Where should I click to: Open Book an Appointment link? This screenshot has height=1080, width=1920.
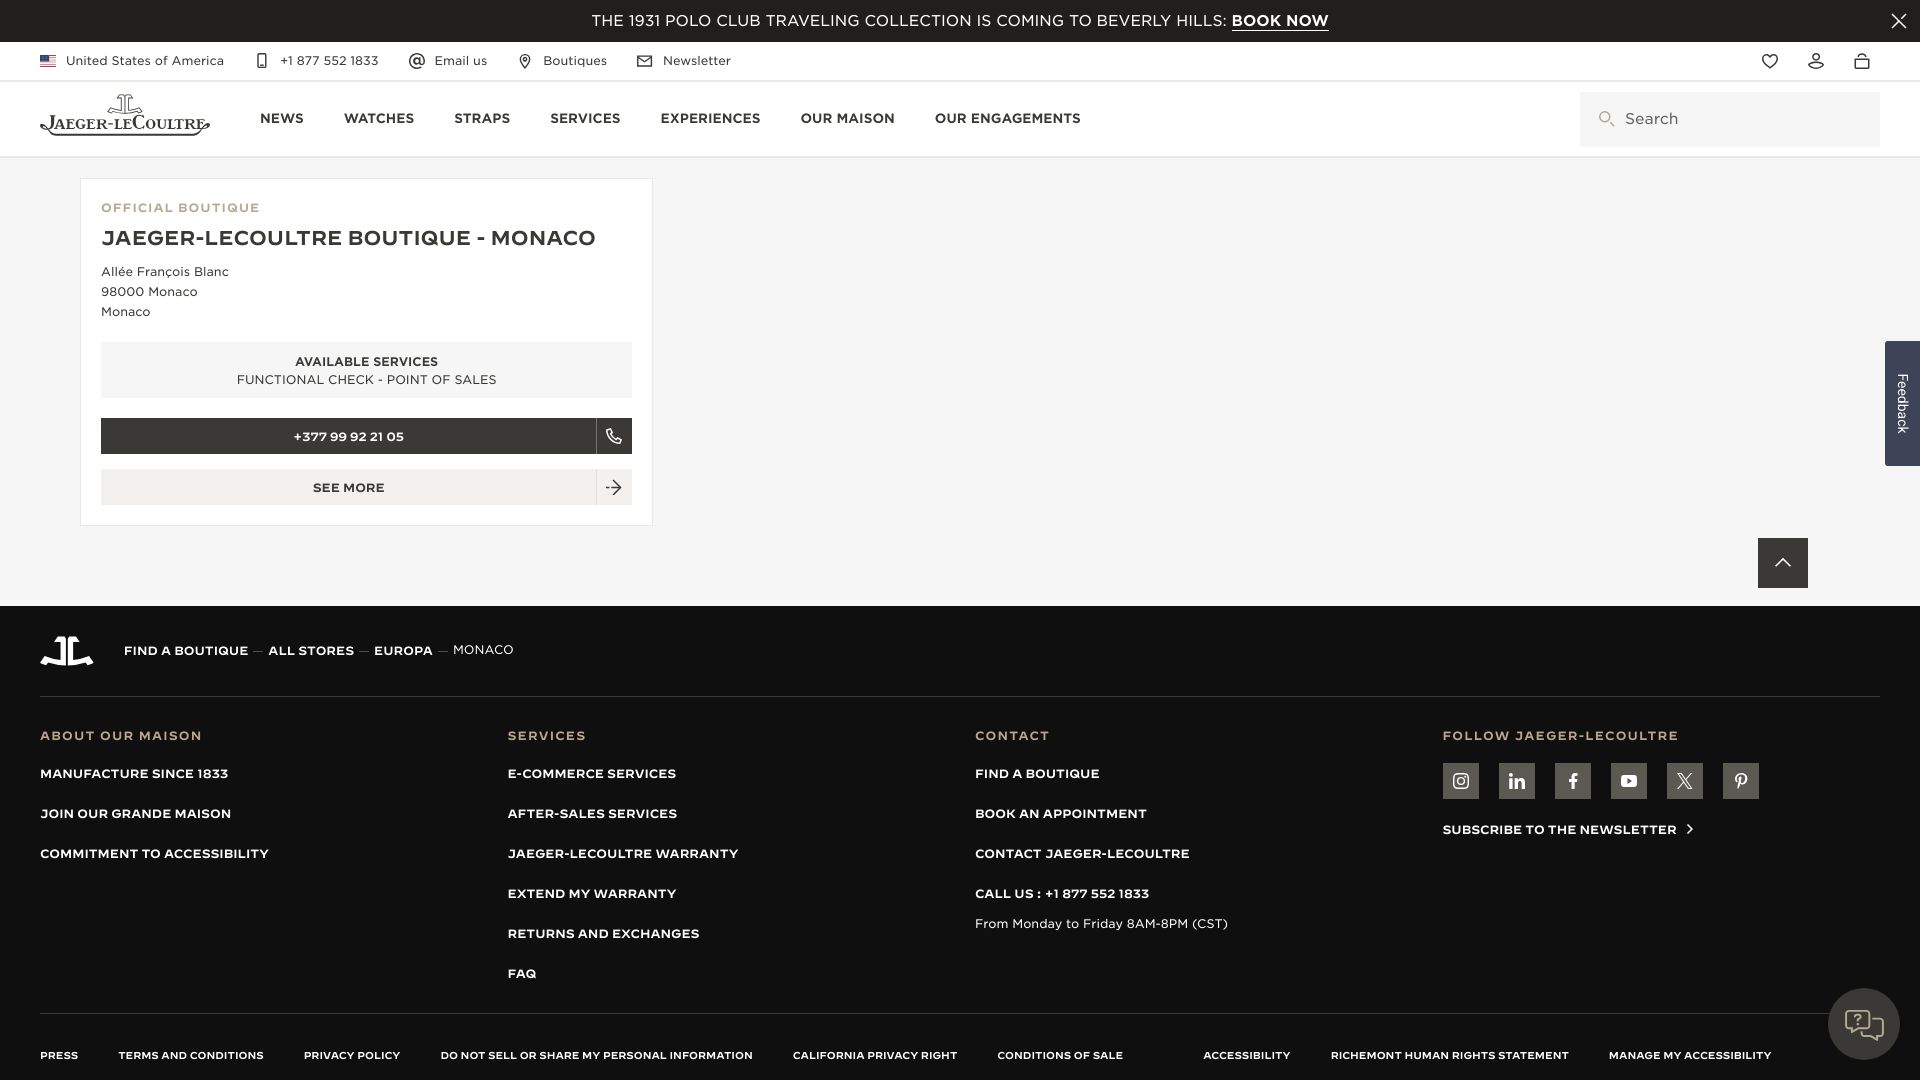pyautogui.click(x=1061, y=814)
